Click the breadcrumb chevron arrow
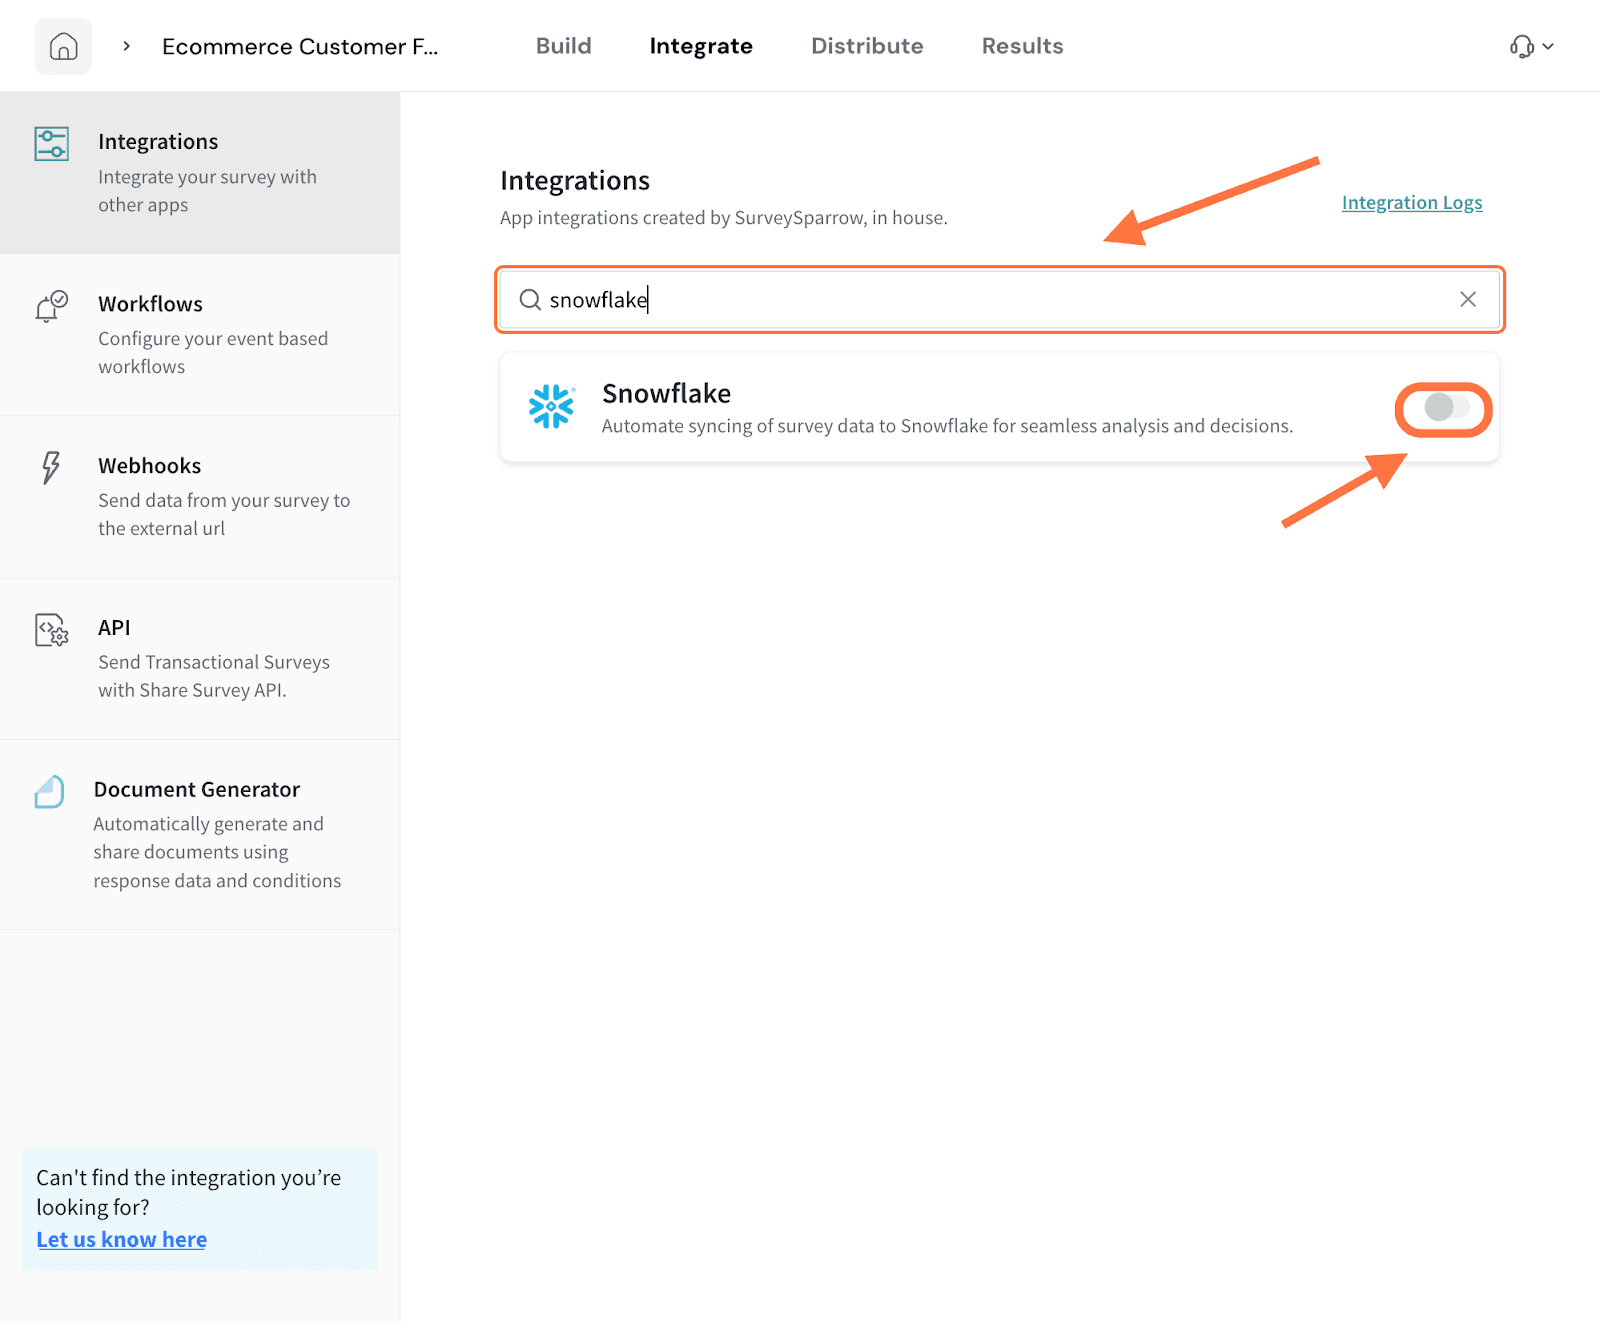Viewport: 1600px width, 1323px height. coord(127,46)
